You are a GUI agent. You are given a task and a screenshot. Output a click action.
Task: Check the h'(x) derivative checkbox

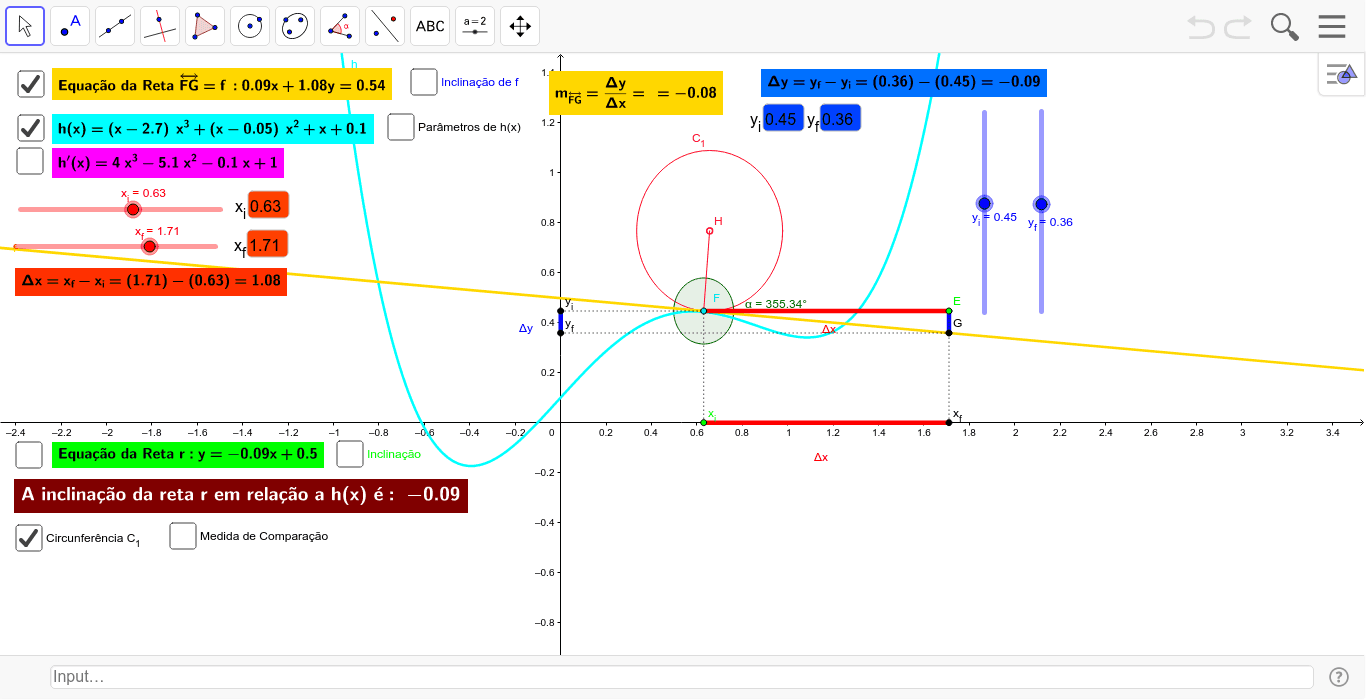click(31, 161)
